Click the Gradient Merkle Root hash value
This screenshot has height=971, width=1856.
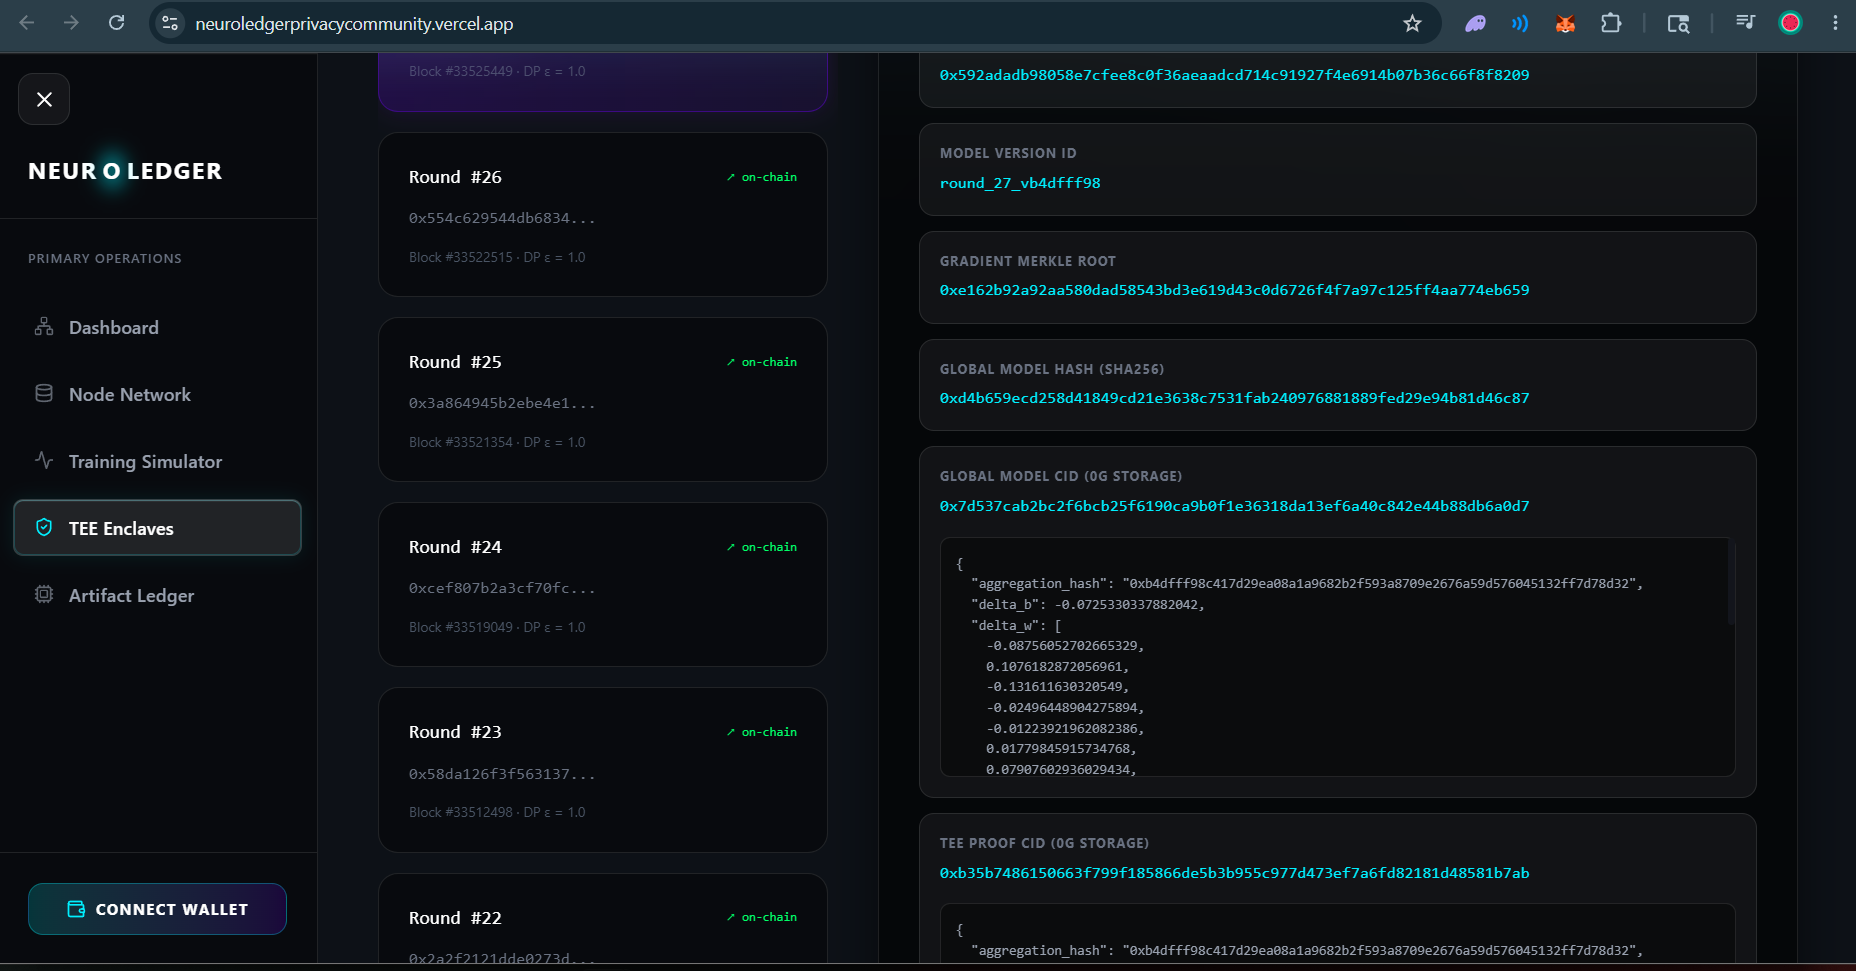[1234, 290]
